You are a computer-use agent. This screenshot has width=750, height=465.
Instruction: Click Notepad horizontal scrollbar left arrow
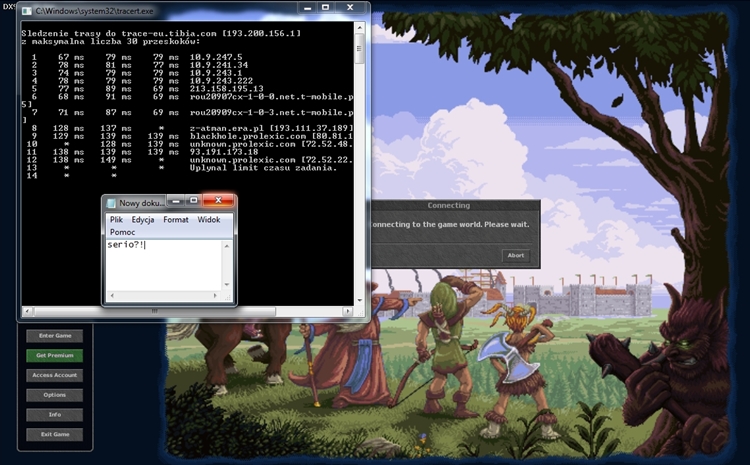click(x=112, y=296)
